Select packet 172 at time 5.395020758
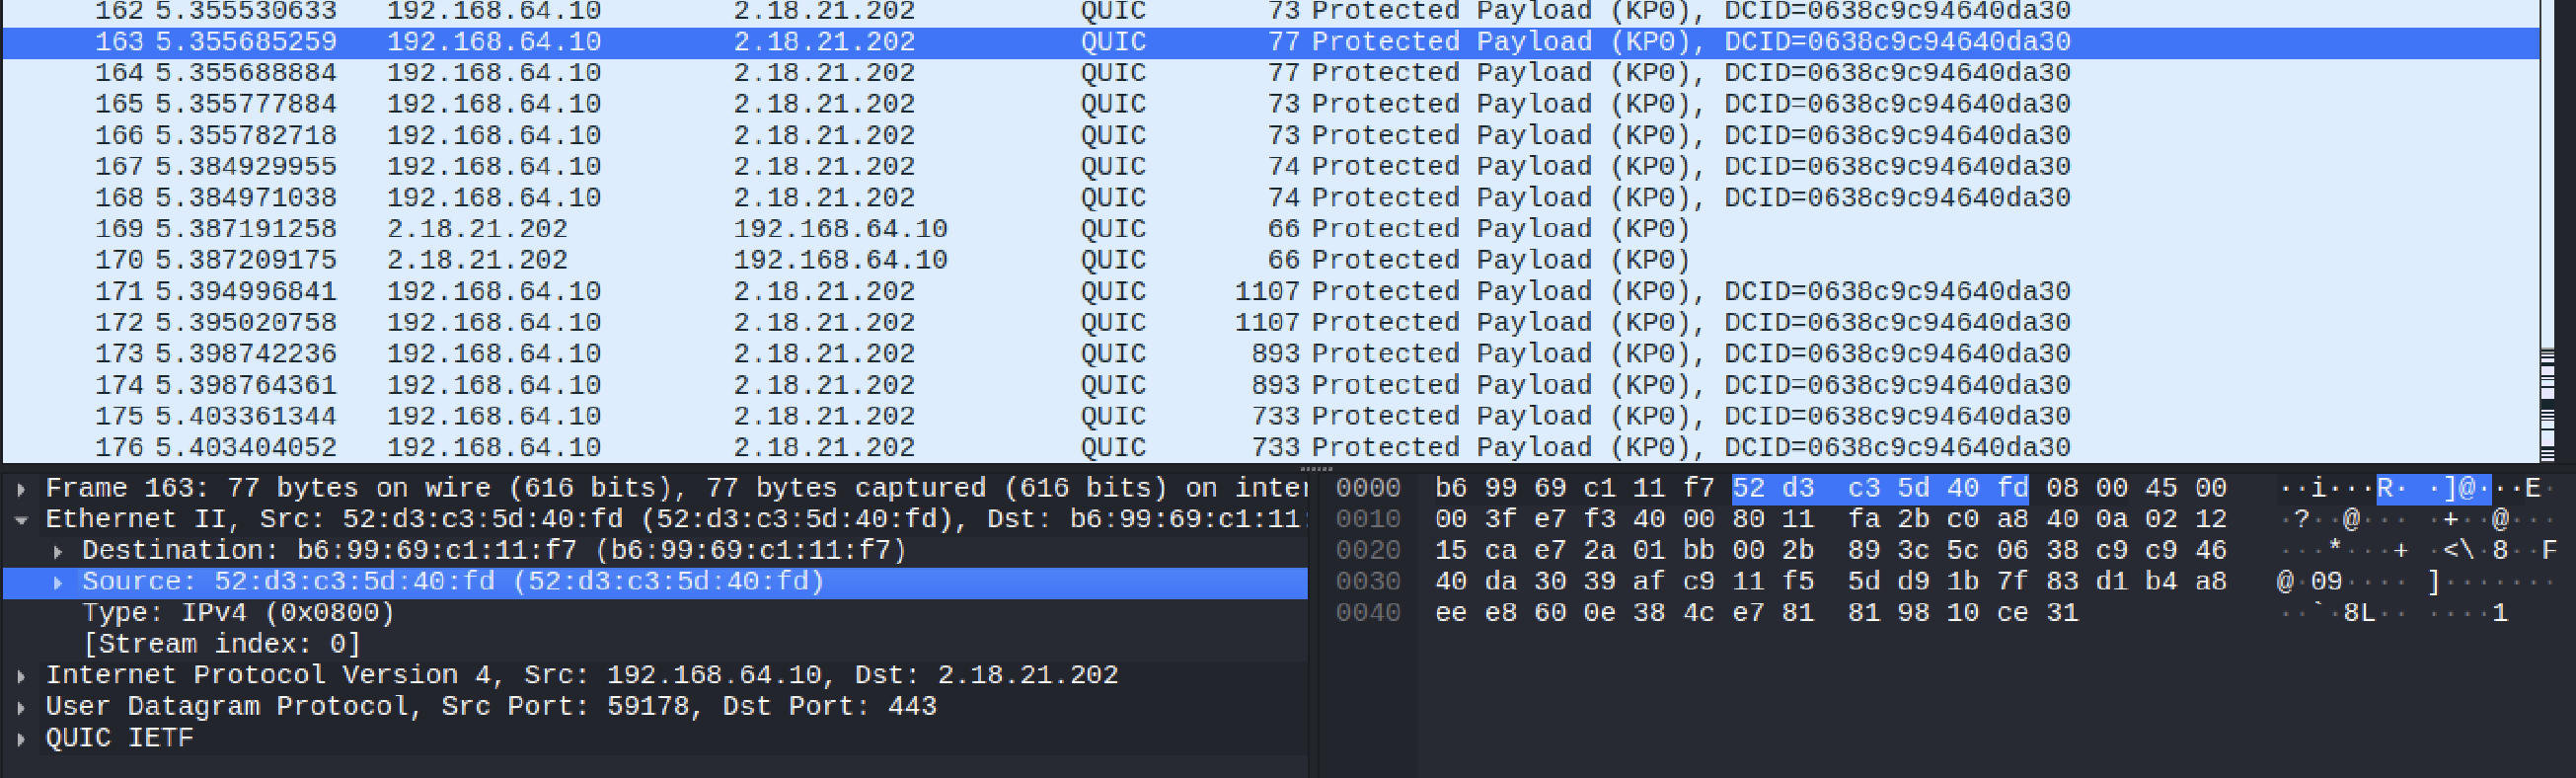 click(x=1270, y=322)
